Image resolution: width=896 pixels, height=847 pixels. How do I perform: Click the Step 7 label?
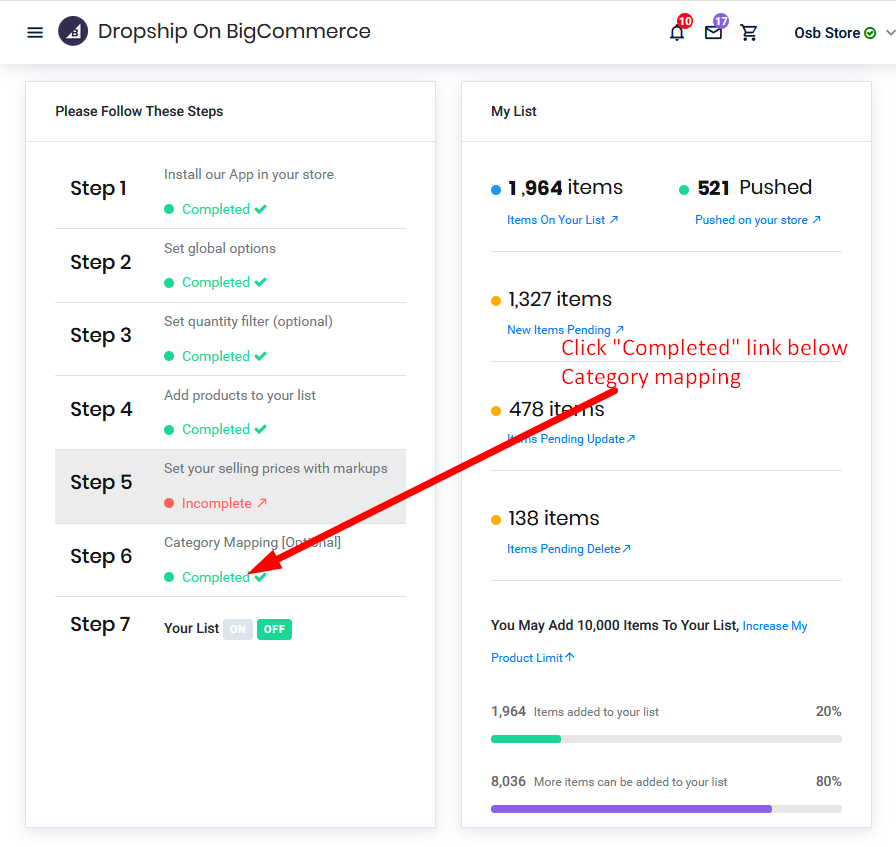tap(100, 624)
